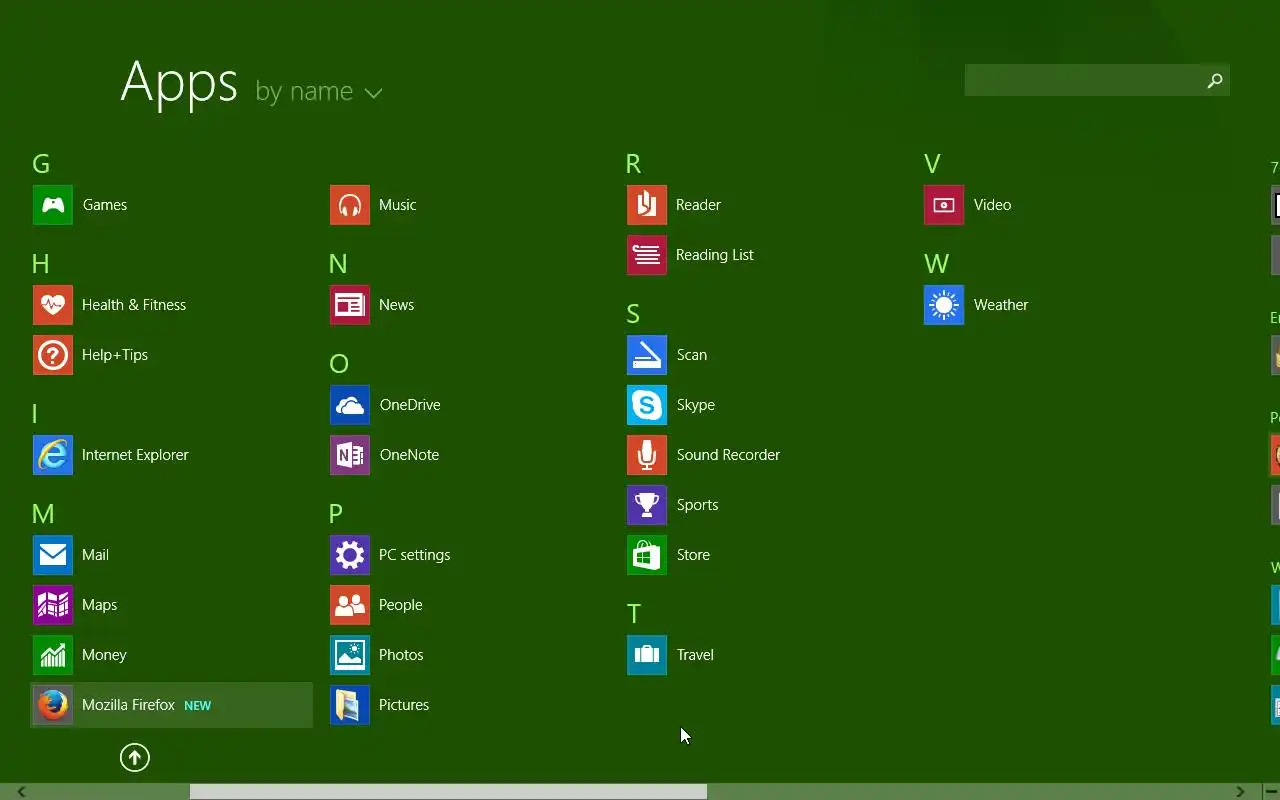Click the horizontal scrollbar thumb
This screenshot has height=800, width=1280.
point(448,792)
